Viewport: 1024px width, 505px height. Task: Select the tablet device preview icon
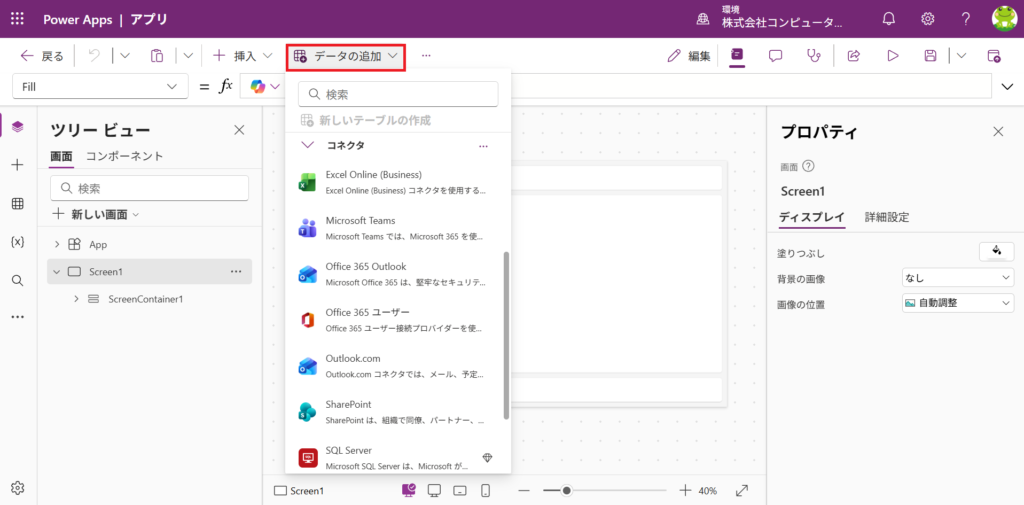point(460,490)
